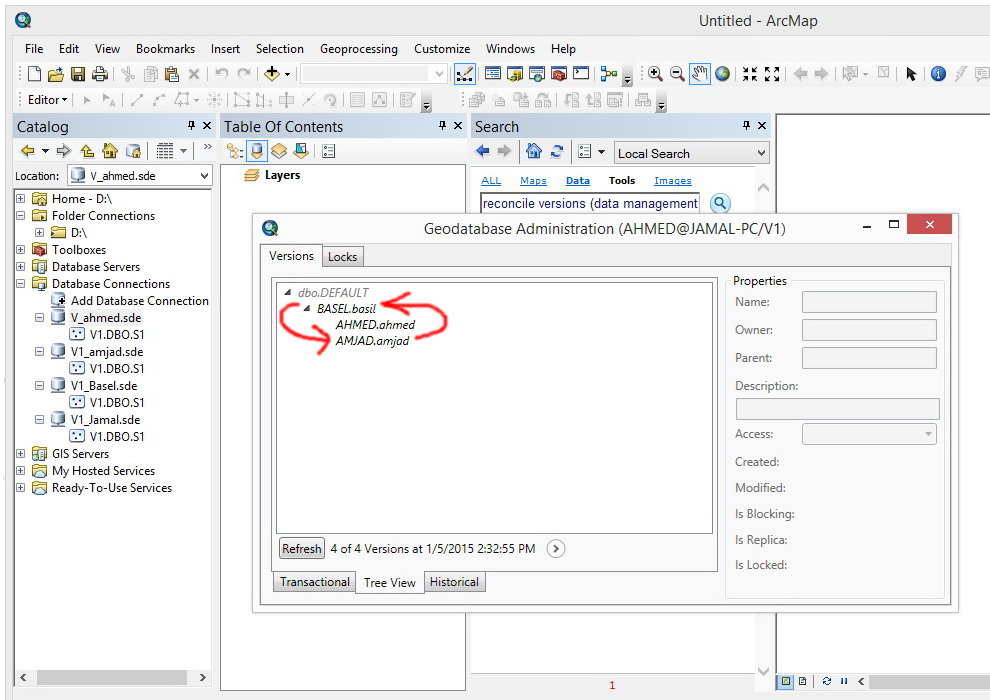
Task: Zoom to Full Extent globe
Action: tap(722, 74)
